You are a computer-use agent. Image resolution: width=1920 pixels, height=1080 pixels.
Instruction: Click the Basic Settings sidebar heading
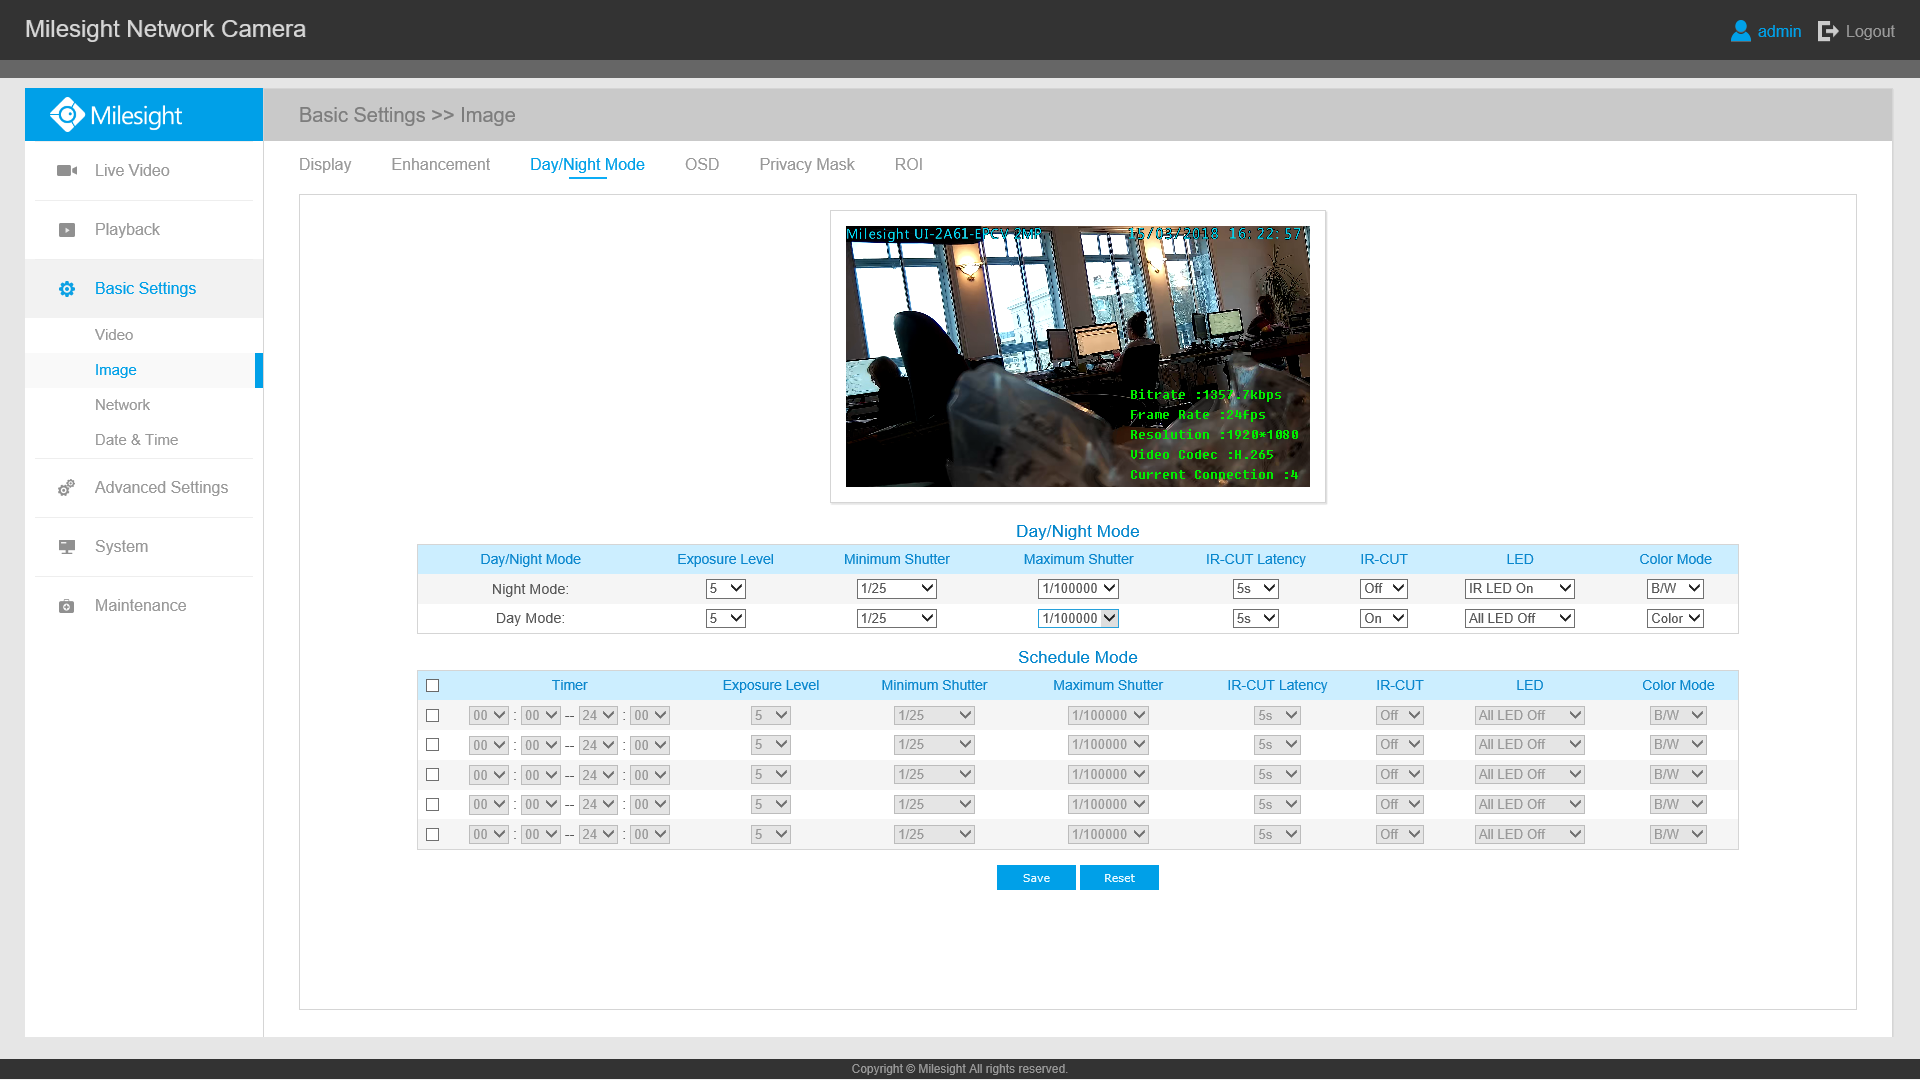point(144,289)
